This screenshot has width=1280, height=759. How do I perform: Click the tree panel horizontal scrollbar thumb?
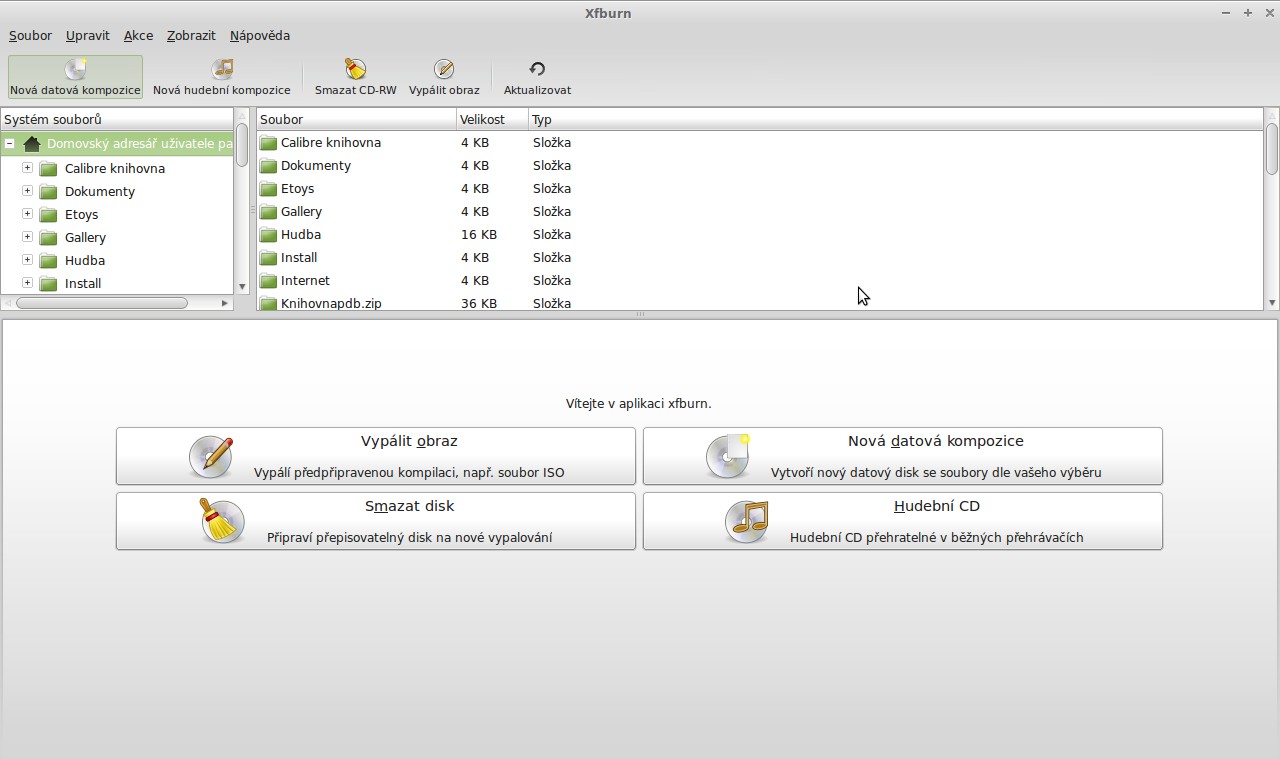pos(102,302)
